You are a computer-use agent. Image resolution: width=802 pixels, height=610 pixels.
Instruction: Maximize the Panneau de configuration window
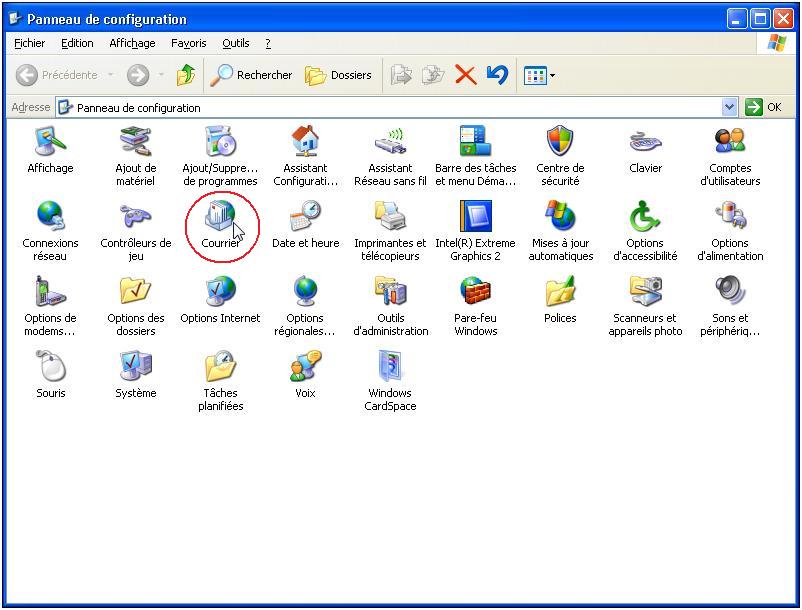click(760, 19)
